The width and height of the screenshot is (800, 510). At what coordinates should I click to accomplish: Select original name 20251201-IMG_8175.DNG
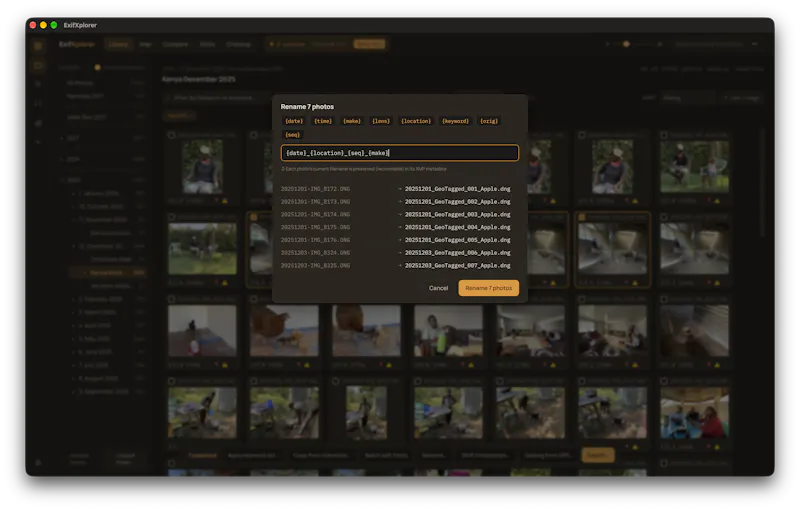pos(315,227)
